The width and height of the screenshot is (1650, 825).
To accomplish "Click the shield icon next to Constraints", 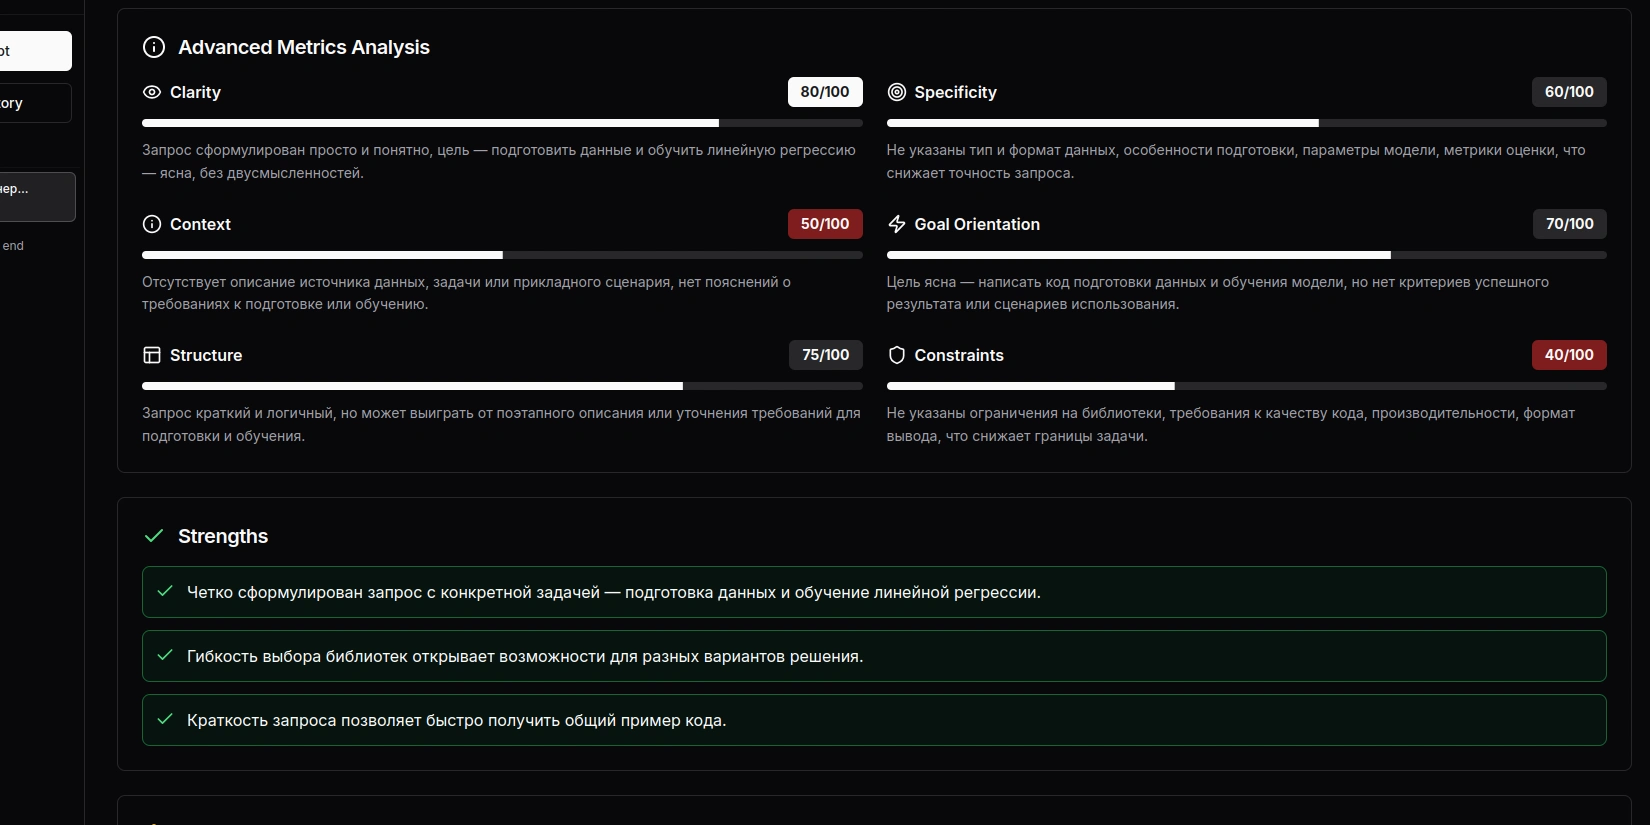I will pyautogui.click(x=897, y=355).
